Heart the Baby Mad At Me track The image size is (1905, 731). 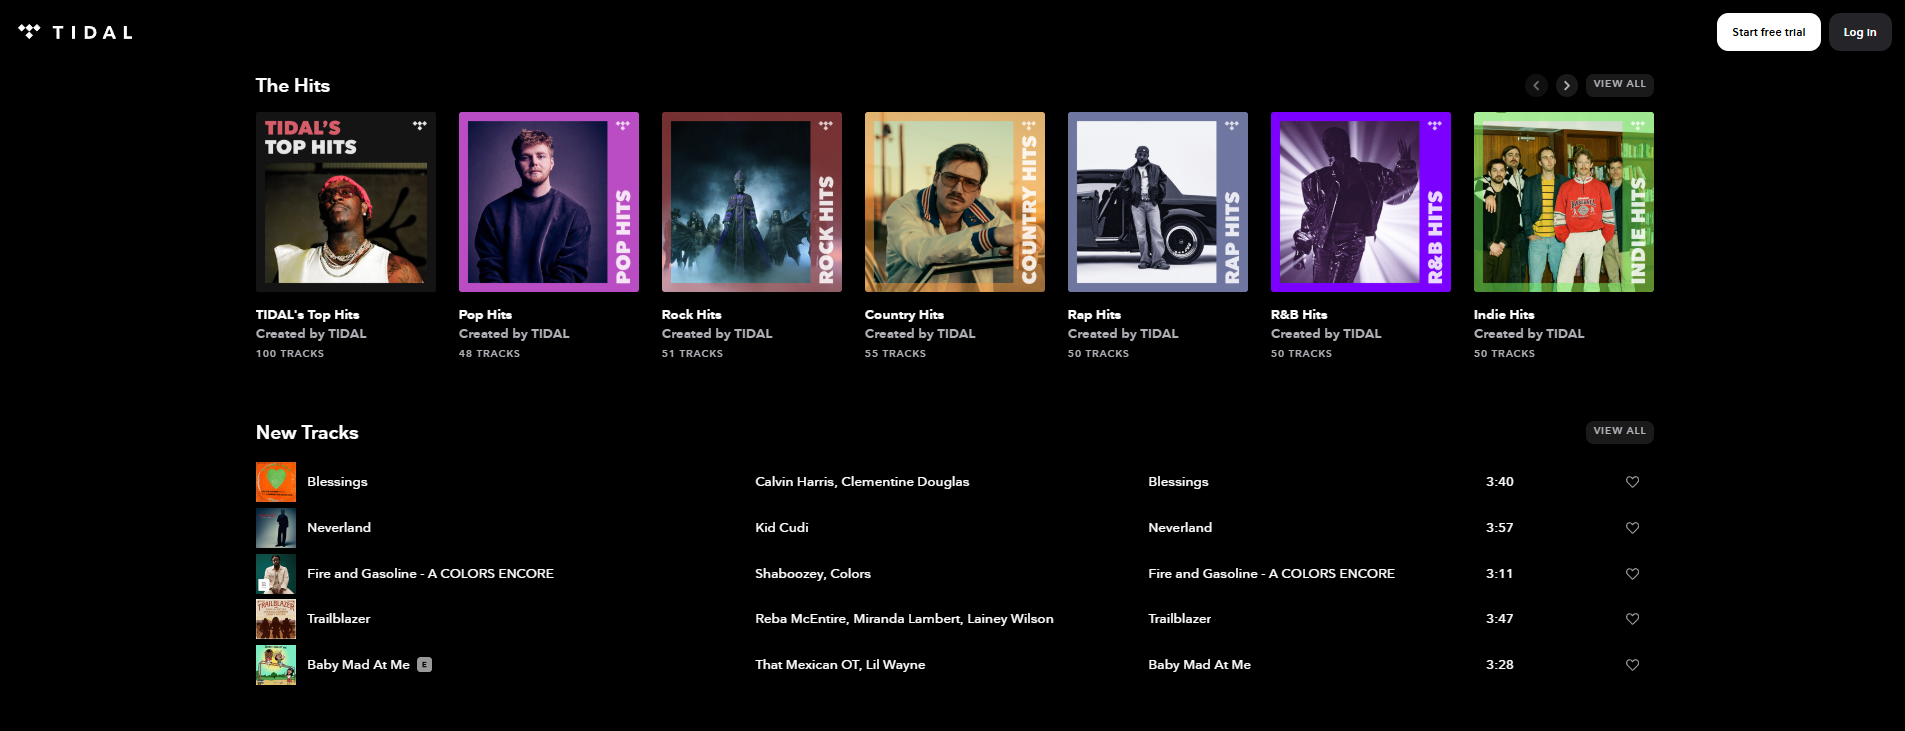pyautogui.click(x=1632, y=665)
